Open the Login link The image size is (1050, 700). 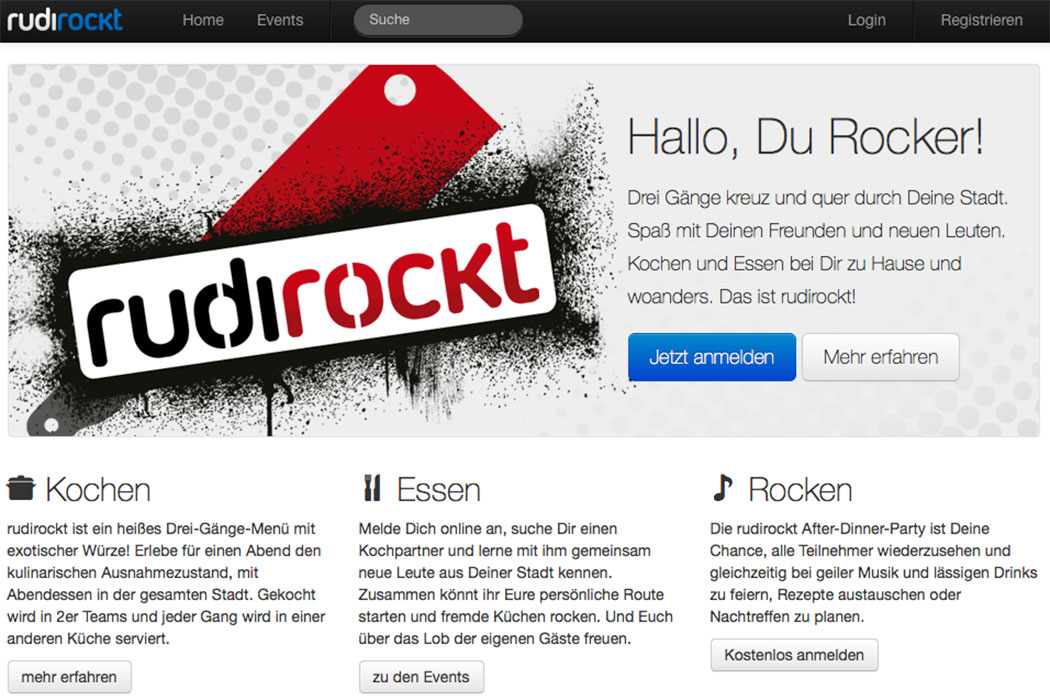coord(867,20)
